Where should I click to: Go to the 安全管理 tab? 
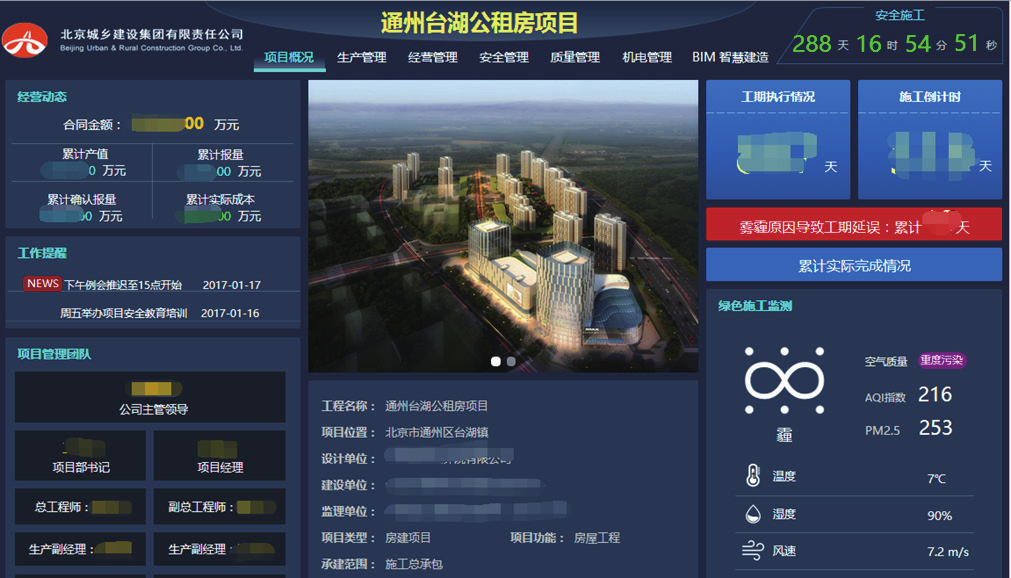503,58
